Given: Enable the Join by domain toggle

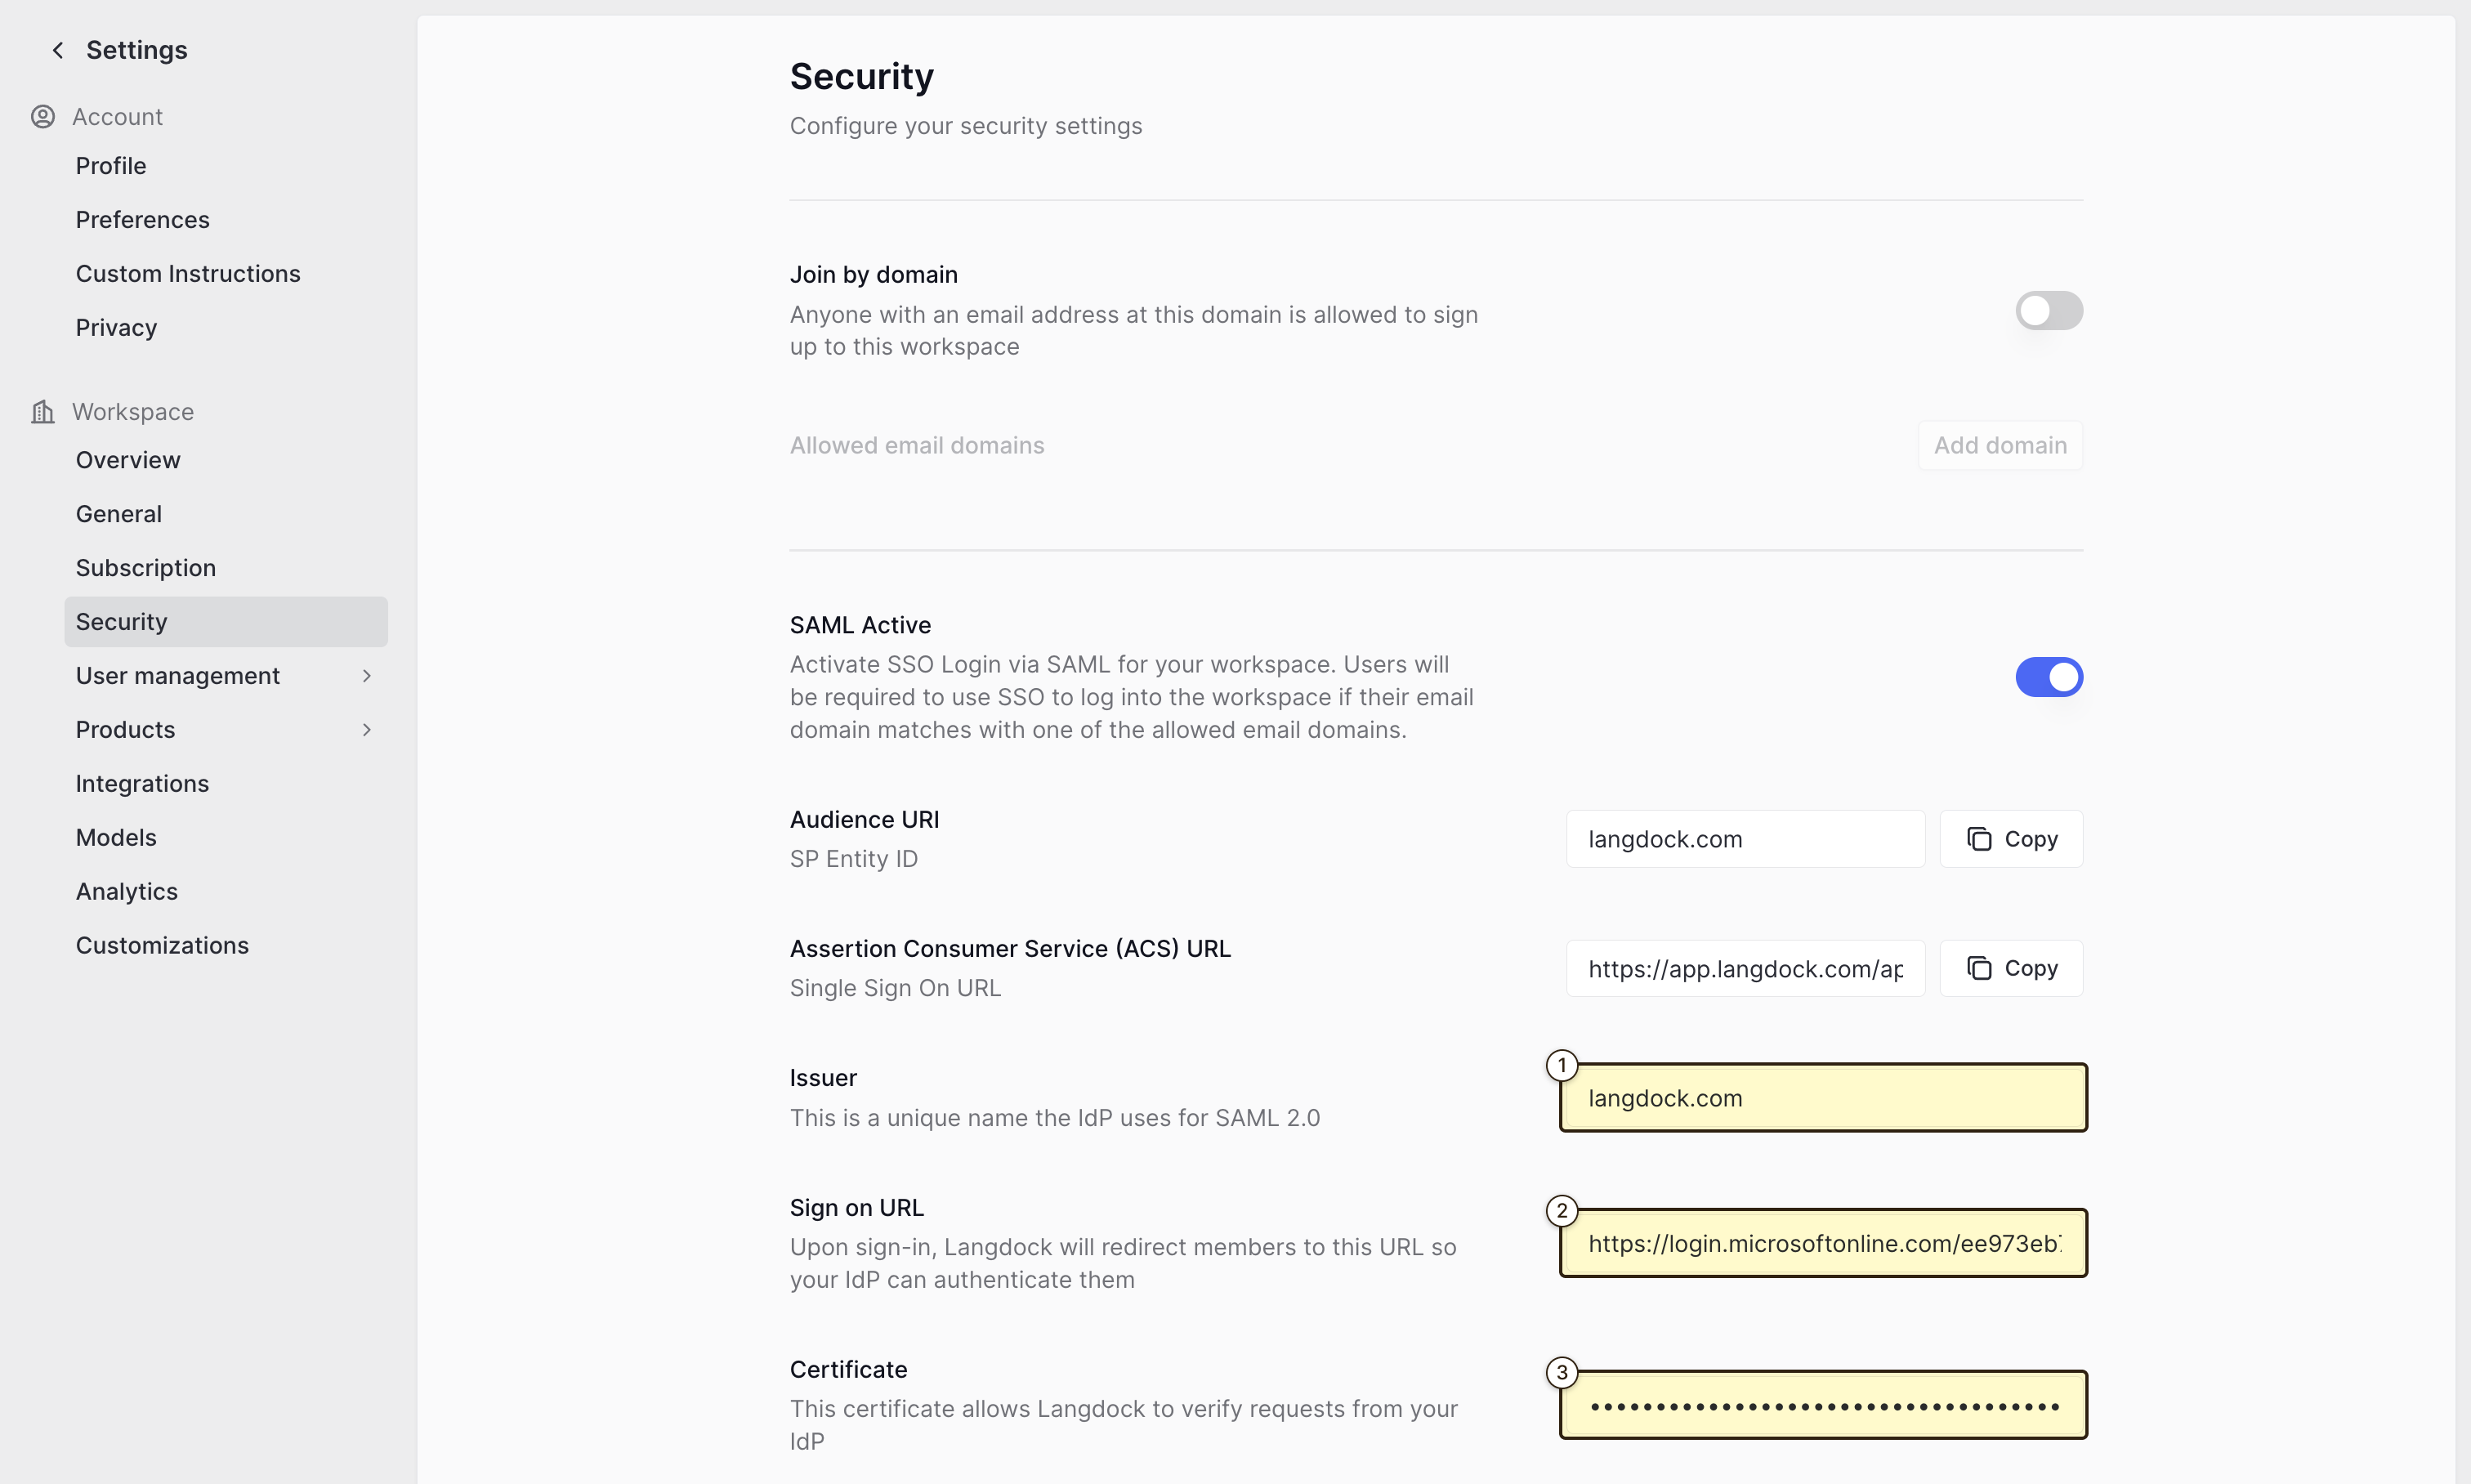Looking at the screenshot, I should pos(2049,311).
